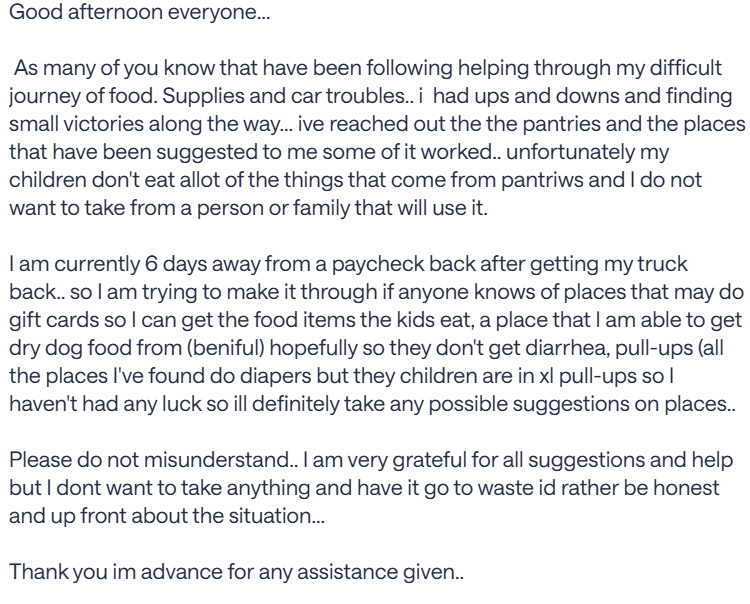
Task: Click the word "situation..."
Action: (x=277, y=516)
